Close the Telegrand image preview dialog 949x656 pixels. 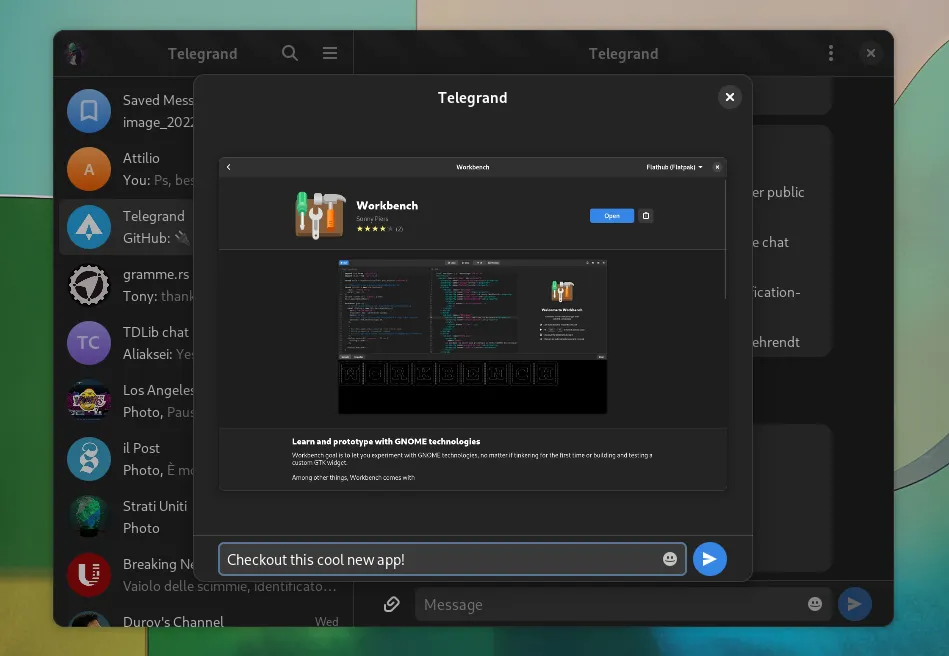[x=730, y=97]
